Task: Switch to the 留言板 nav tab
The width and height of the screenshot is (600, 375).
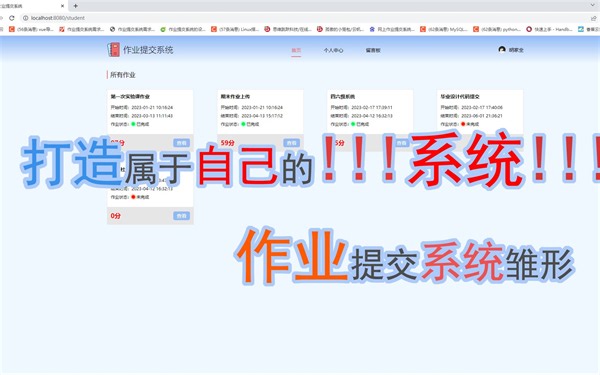Action: (x=373, y=50)
